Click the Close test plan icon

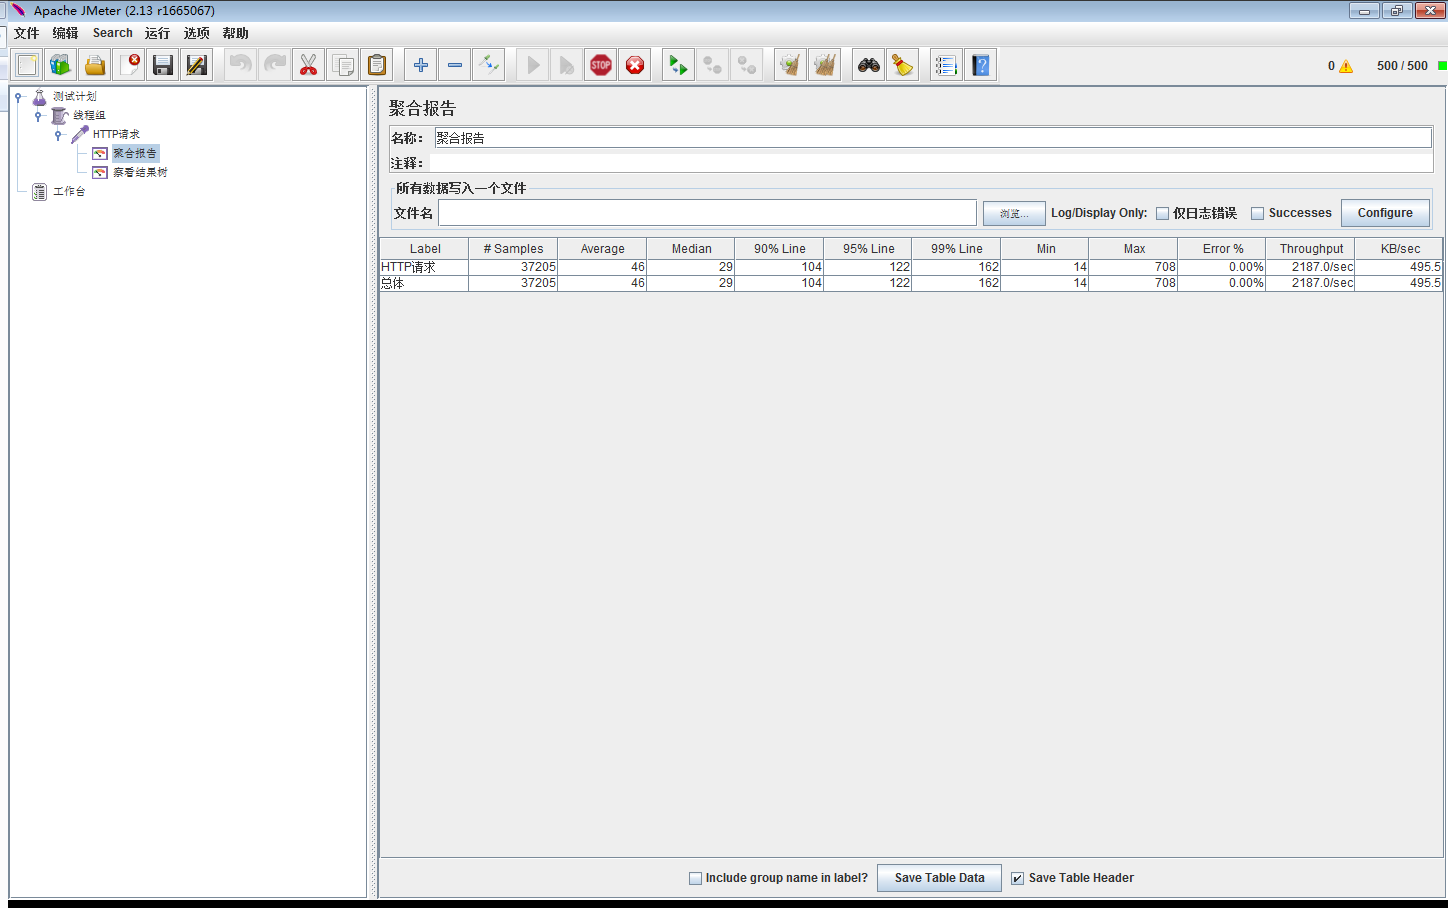(x=129, y=65)
